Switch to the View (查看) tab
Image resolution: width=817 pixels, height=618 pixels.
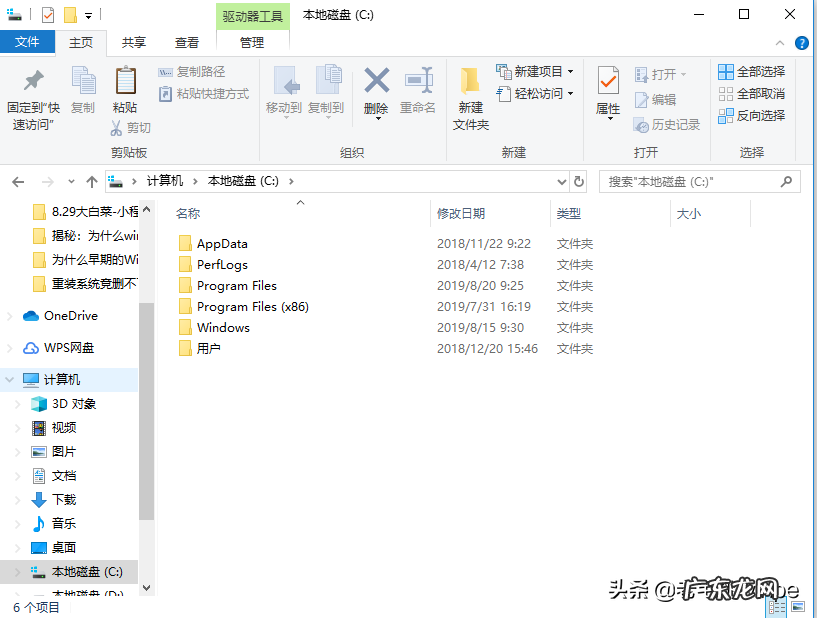click(187, 43)
